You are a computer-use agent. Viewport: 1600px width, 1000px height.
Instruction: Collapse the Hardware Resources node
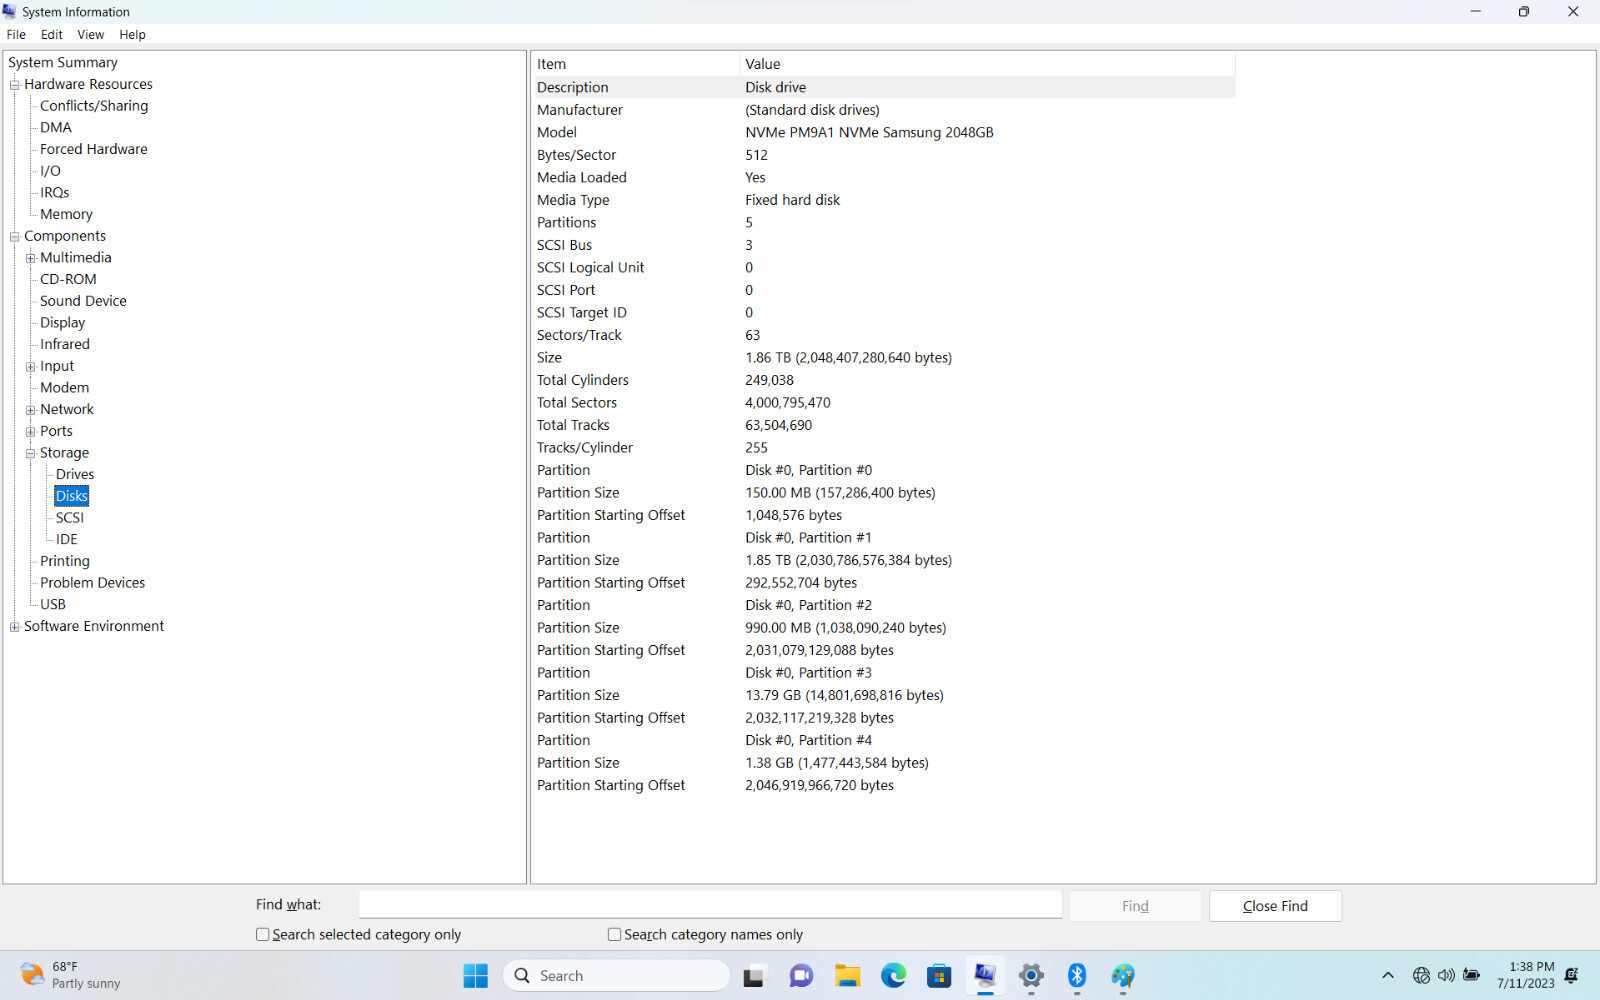tap(15, 85)
